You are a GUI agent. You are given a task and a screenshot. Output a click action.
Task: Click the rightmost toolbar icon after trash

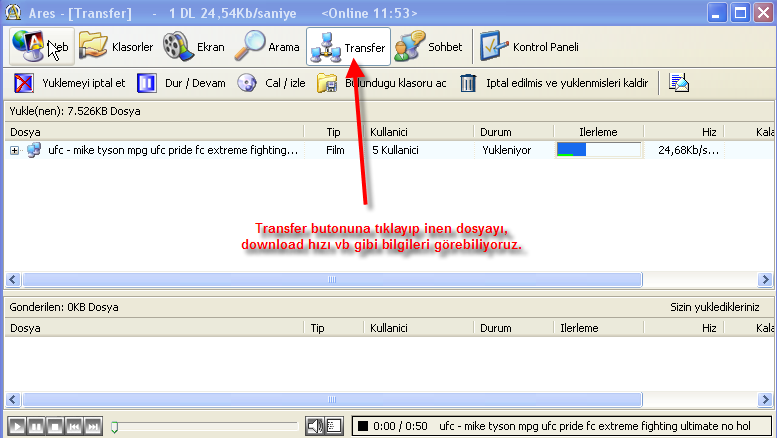click(679, 83)
